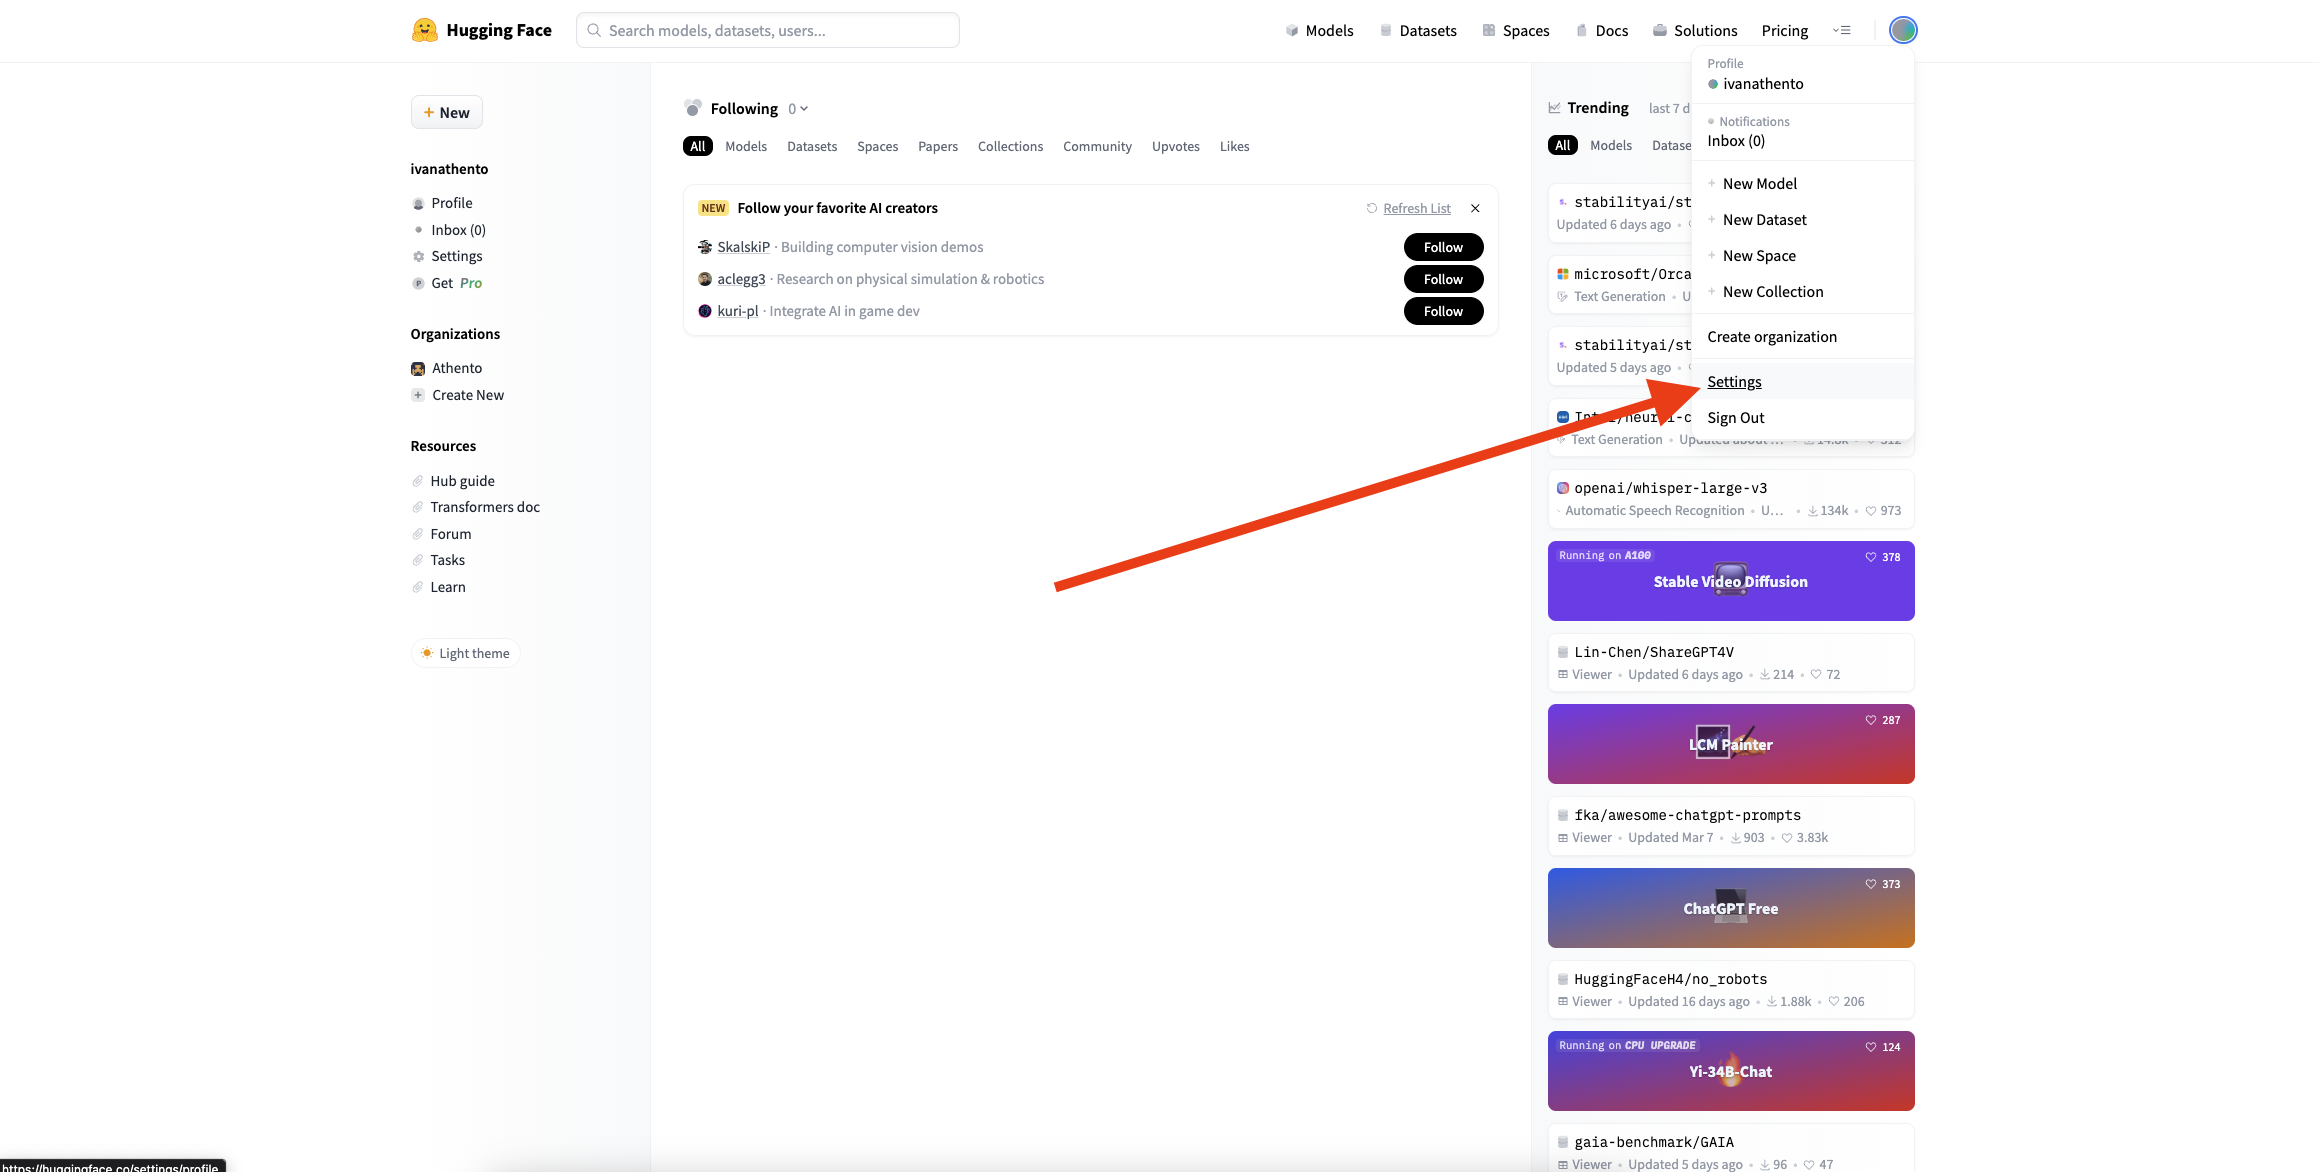Screen dimensions: 2319x1172
Task: Choose New Collection from dropdown menu
Action: point(1773,292)
